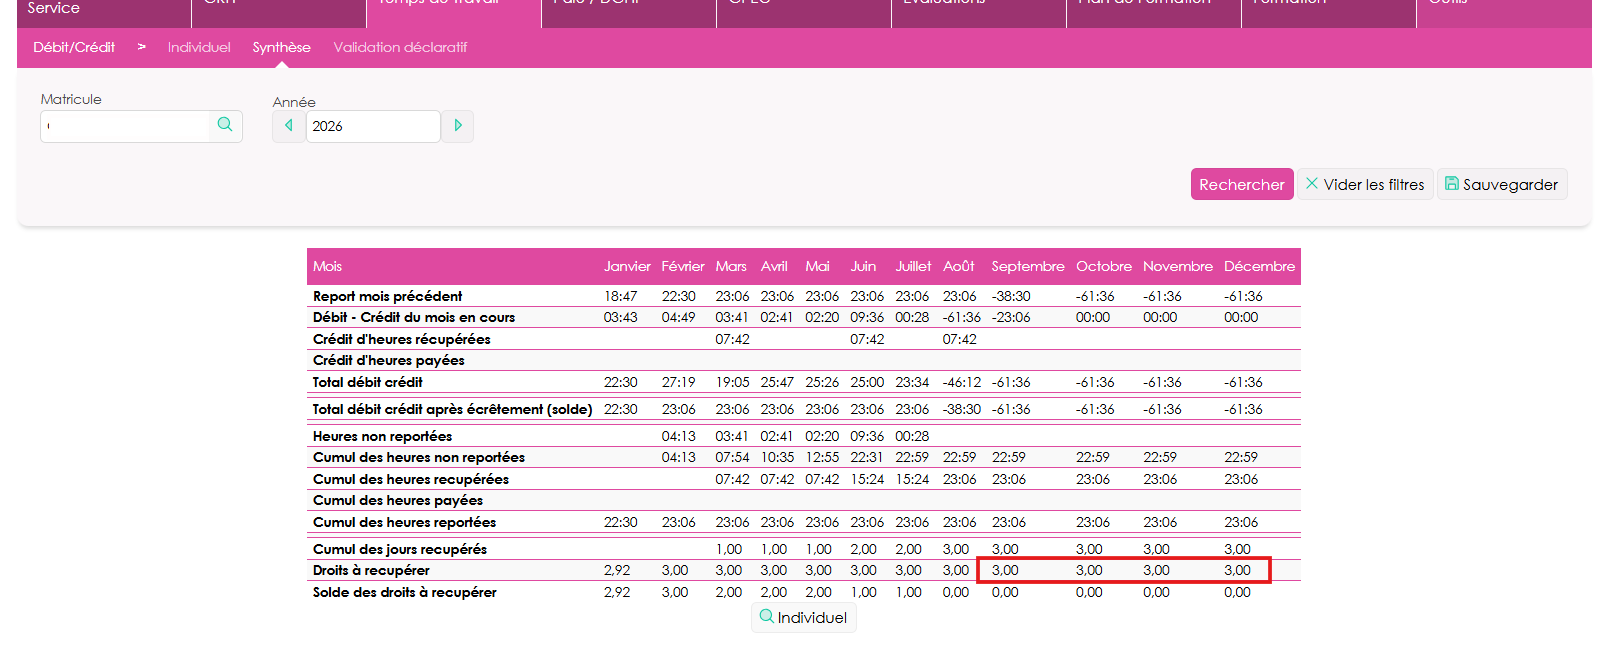Click the 18:47 value in Janvier
Image resolution: width=1608 pixels, height=671 pixels.
pos(620,296)
